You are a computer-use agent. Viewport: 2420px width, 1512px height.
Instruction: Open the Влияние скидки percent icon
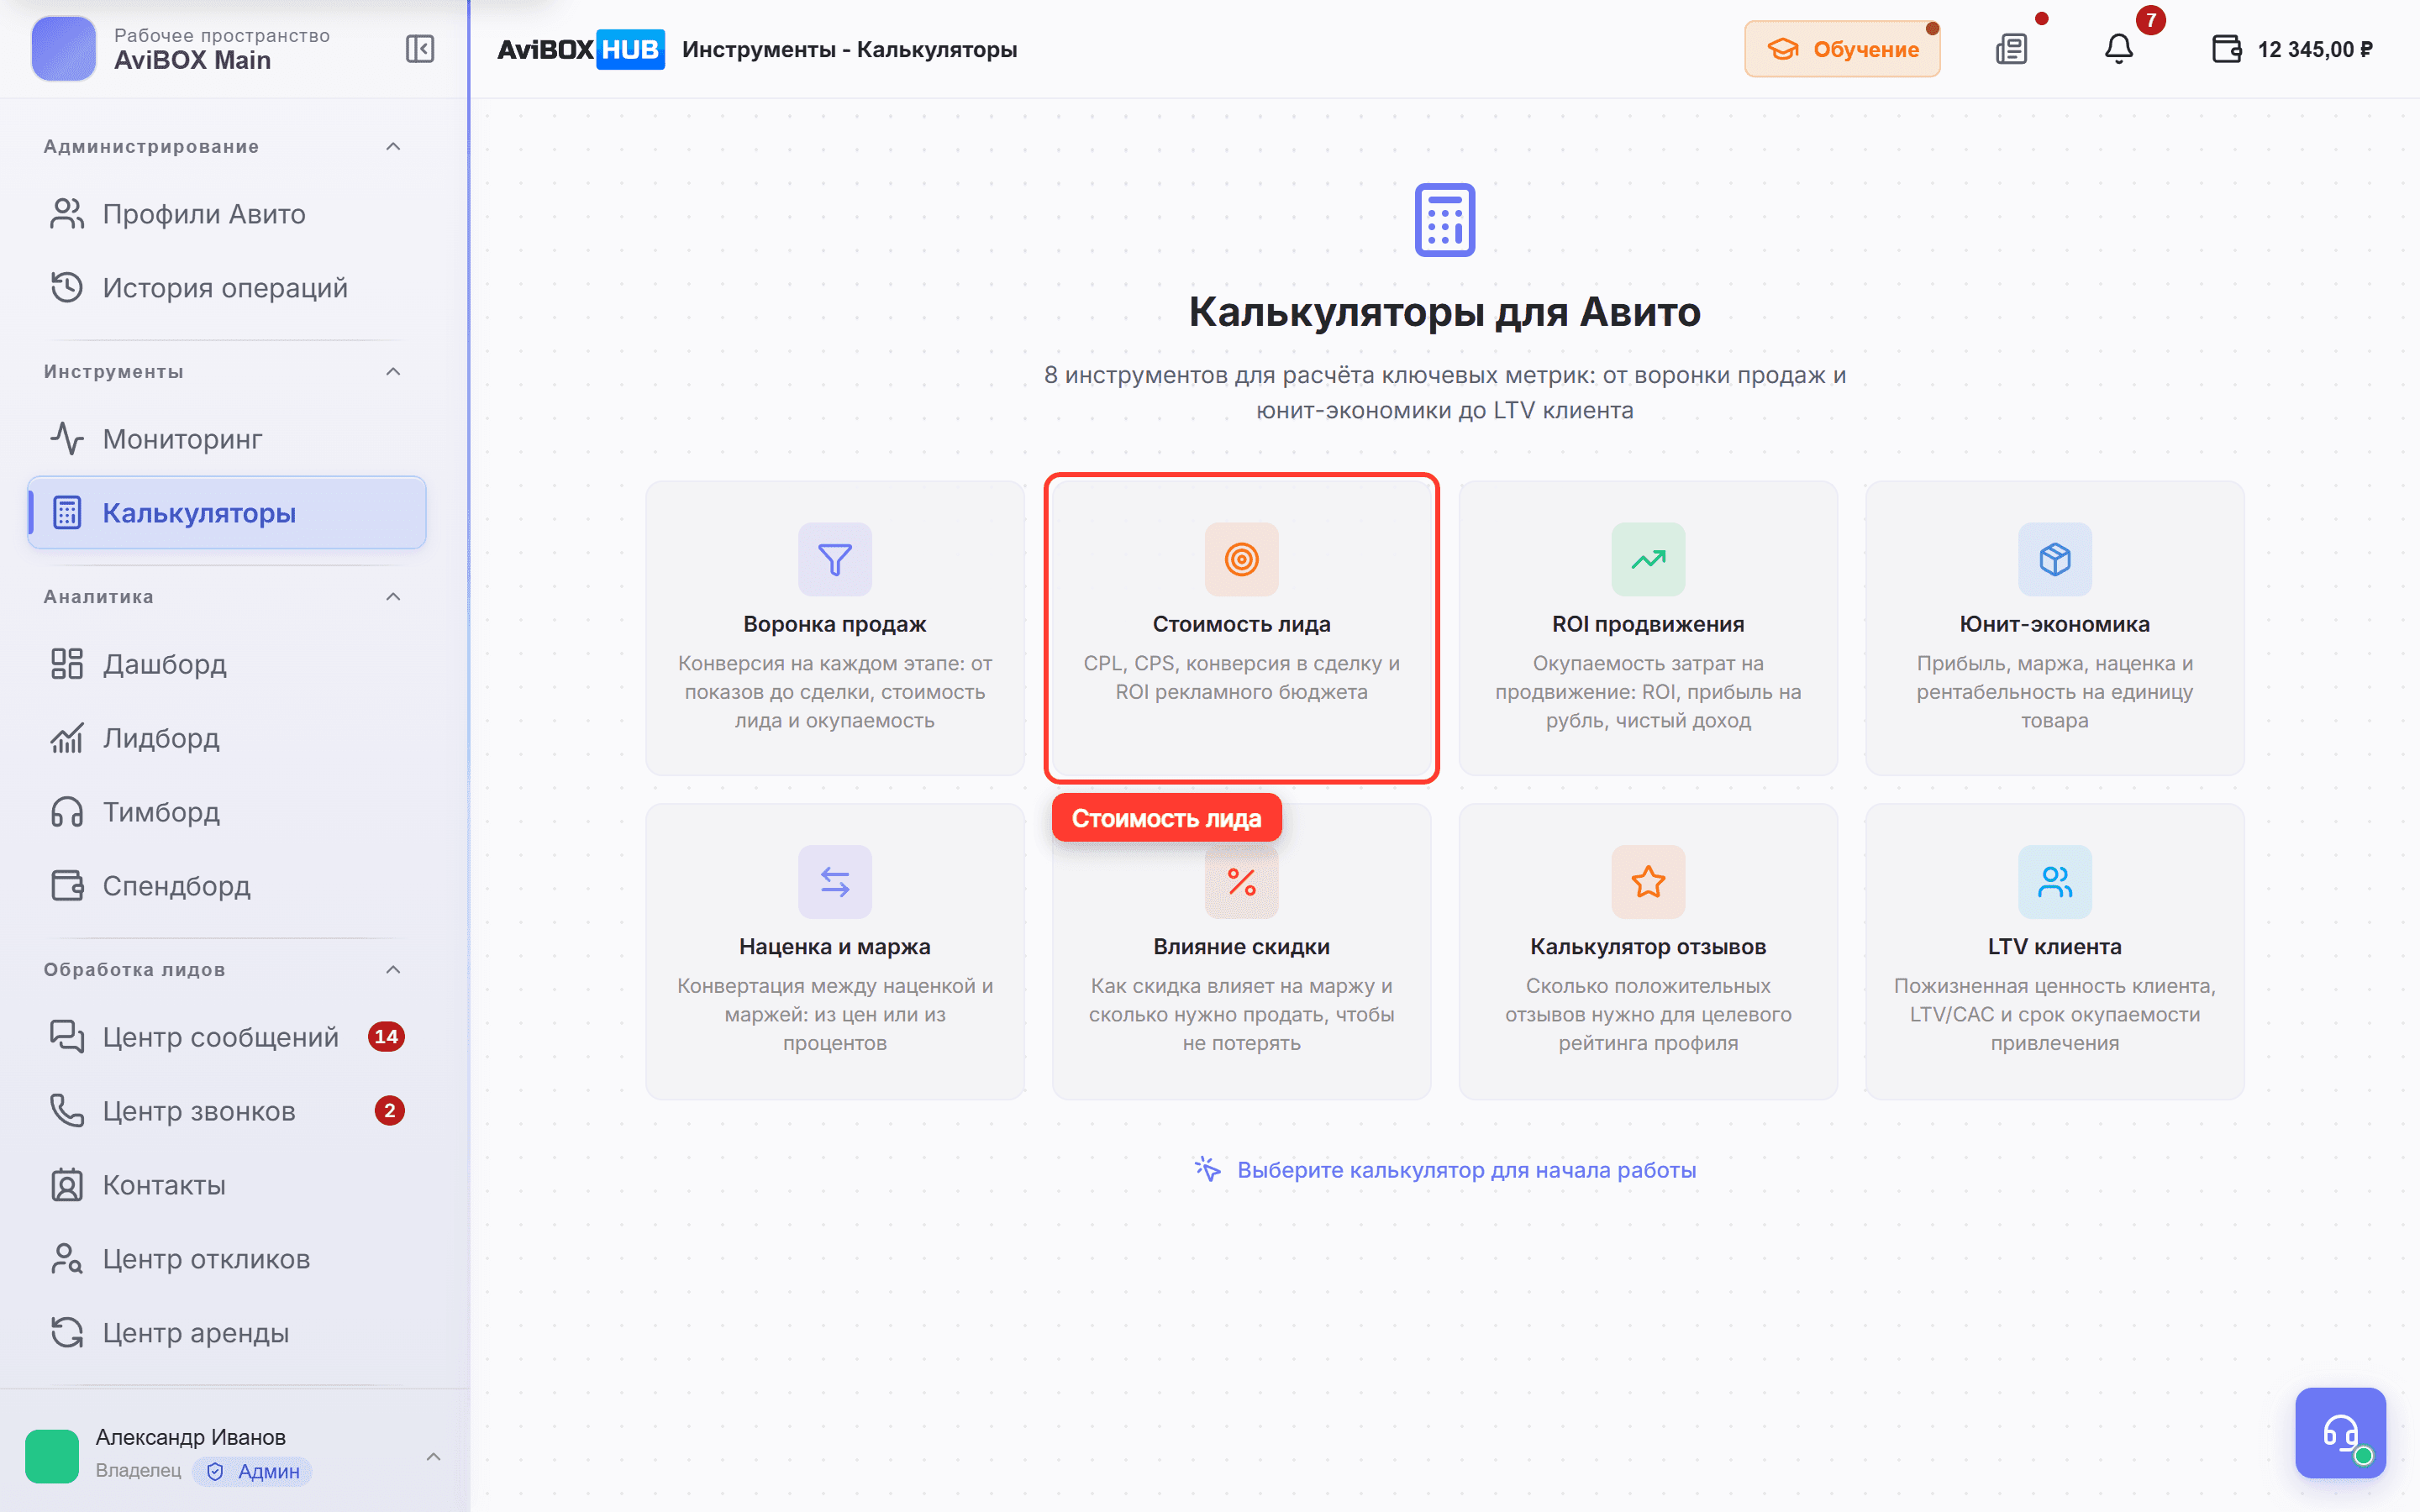click(x=1241, y=882)
